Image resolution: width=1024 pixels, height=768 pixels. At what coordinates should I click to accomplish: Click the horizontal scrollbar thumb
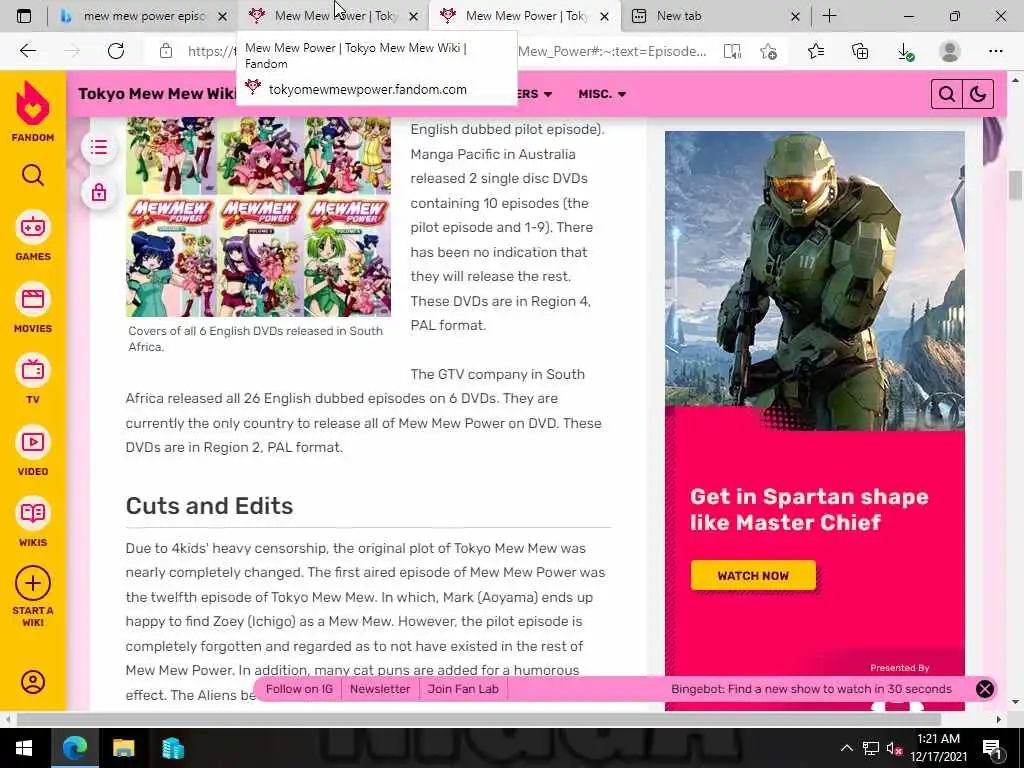click(x=479, y=719)
